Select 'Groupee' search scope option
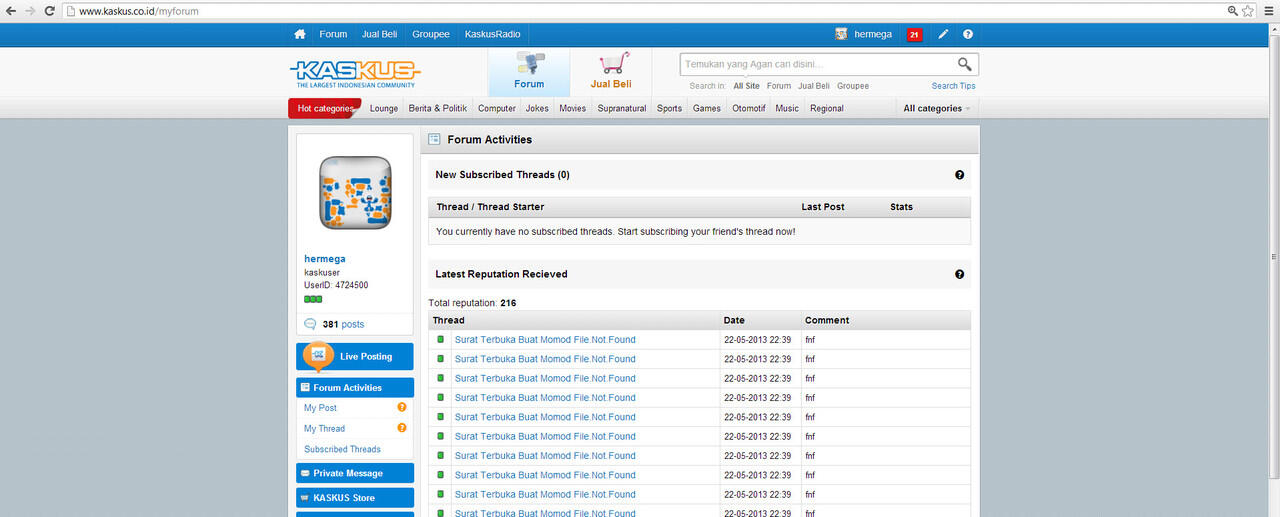This screenshot has height=517, width=1280. (852, 86)
